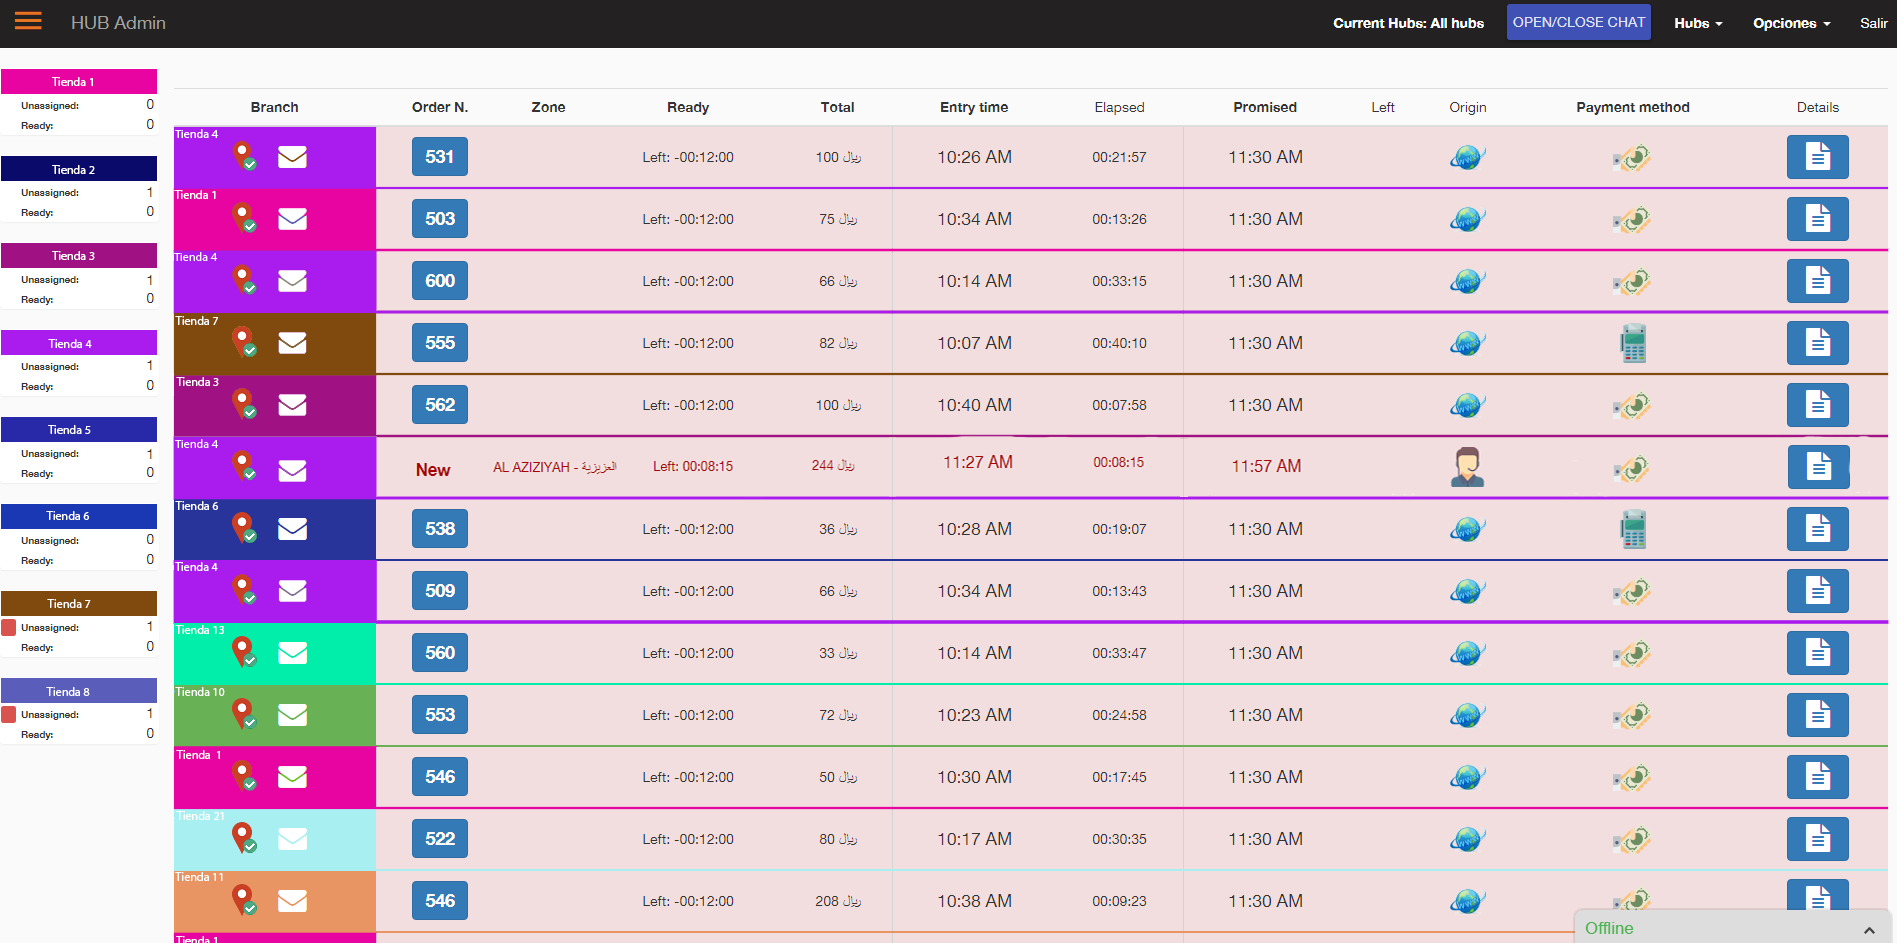Select the Tienda 5 colored header
Screen dimensions: 1897x943
click(79, 429)
